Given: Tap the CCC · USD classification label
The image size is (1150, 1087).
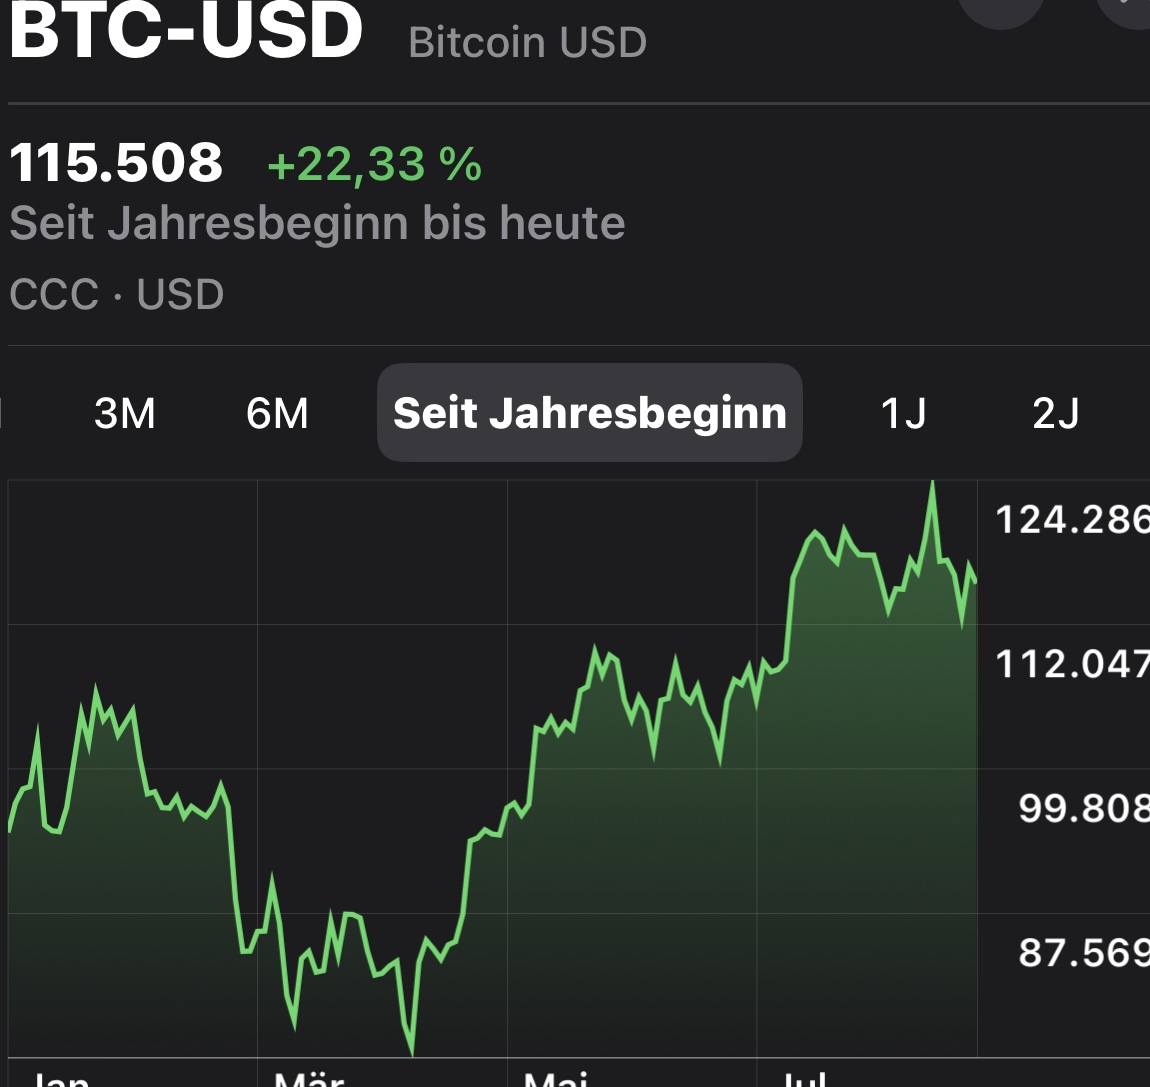Looking at the screenshot, I should click(x=116, y=293).
